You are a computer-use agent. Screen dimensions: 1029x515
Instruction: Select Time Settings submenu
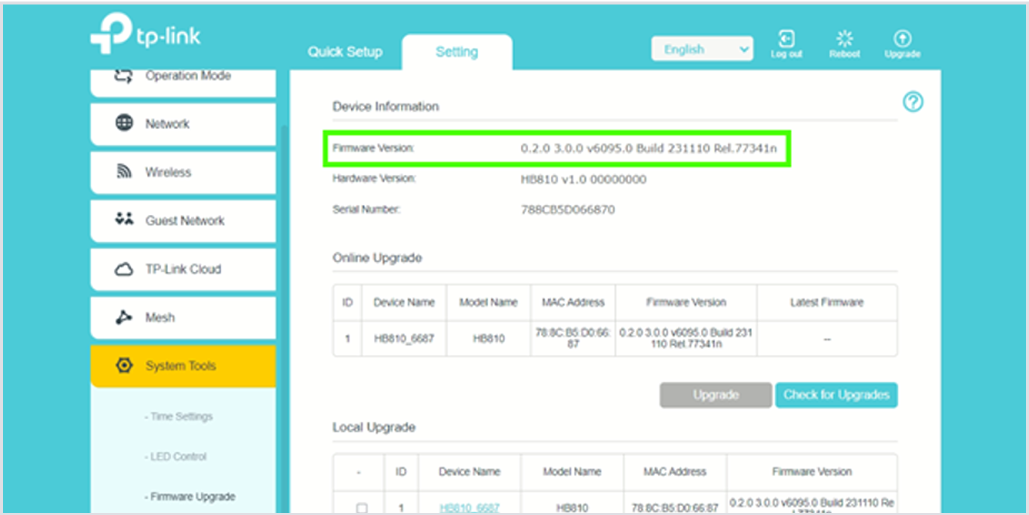click(178, 417)
